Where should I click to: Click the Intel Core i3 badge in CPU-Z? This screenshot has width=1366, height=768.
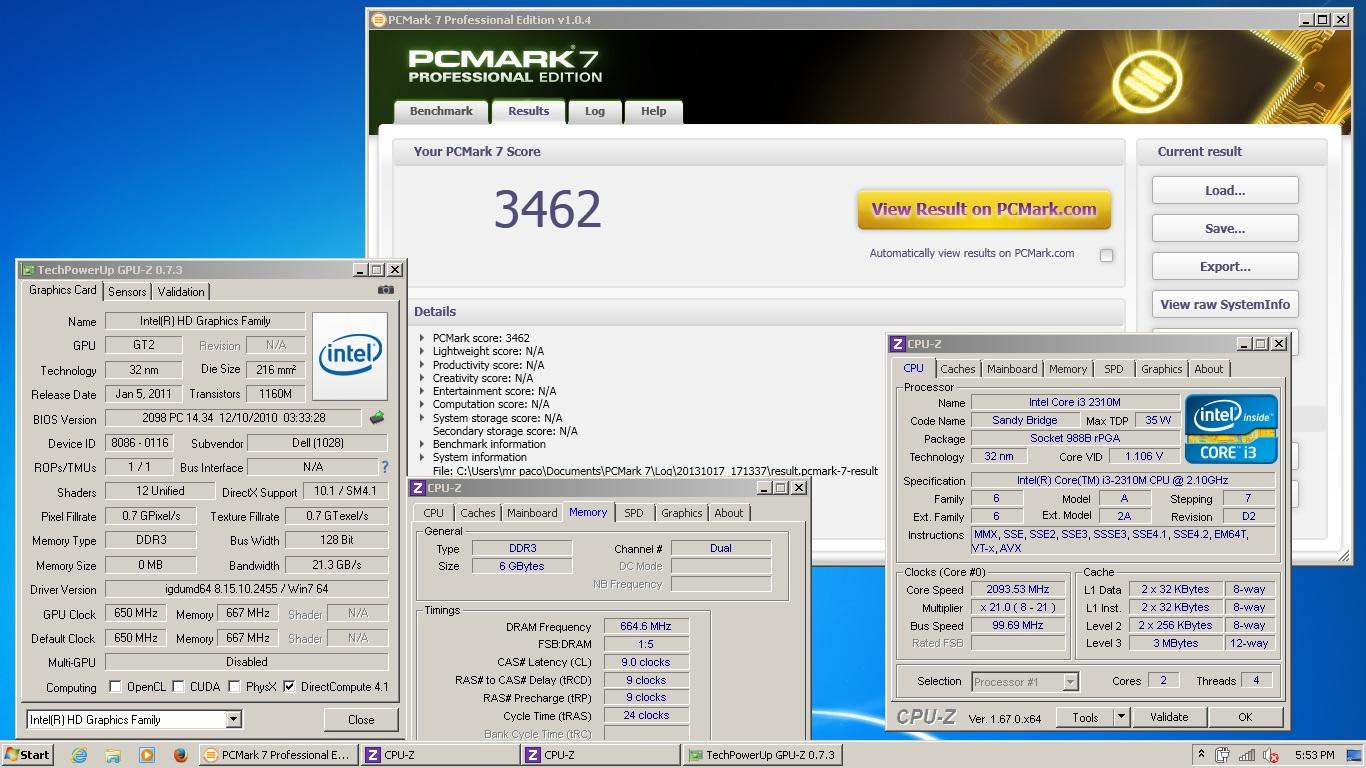[1231, 429]
